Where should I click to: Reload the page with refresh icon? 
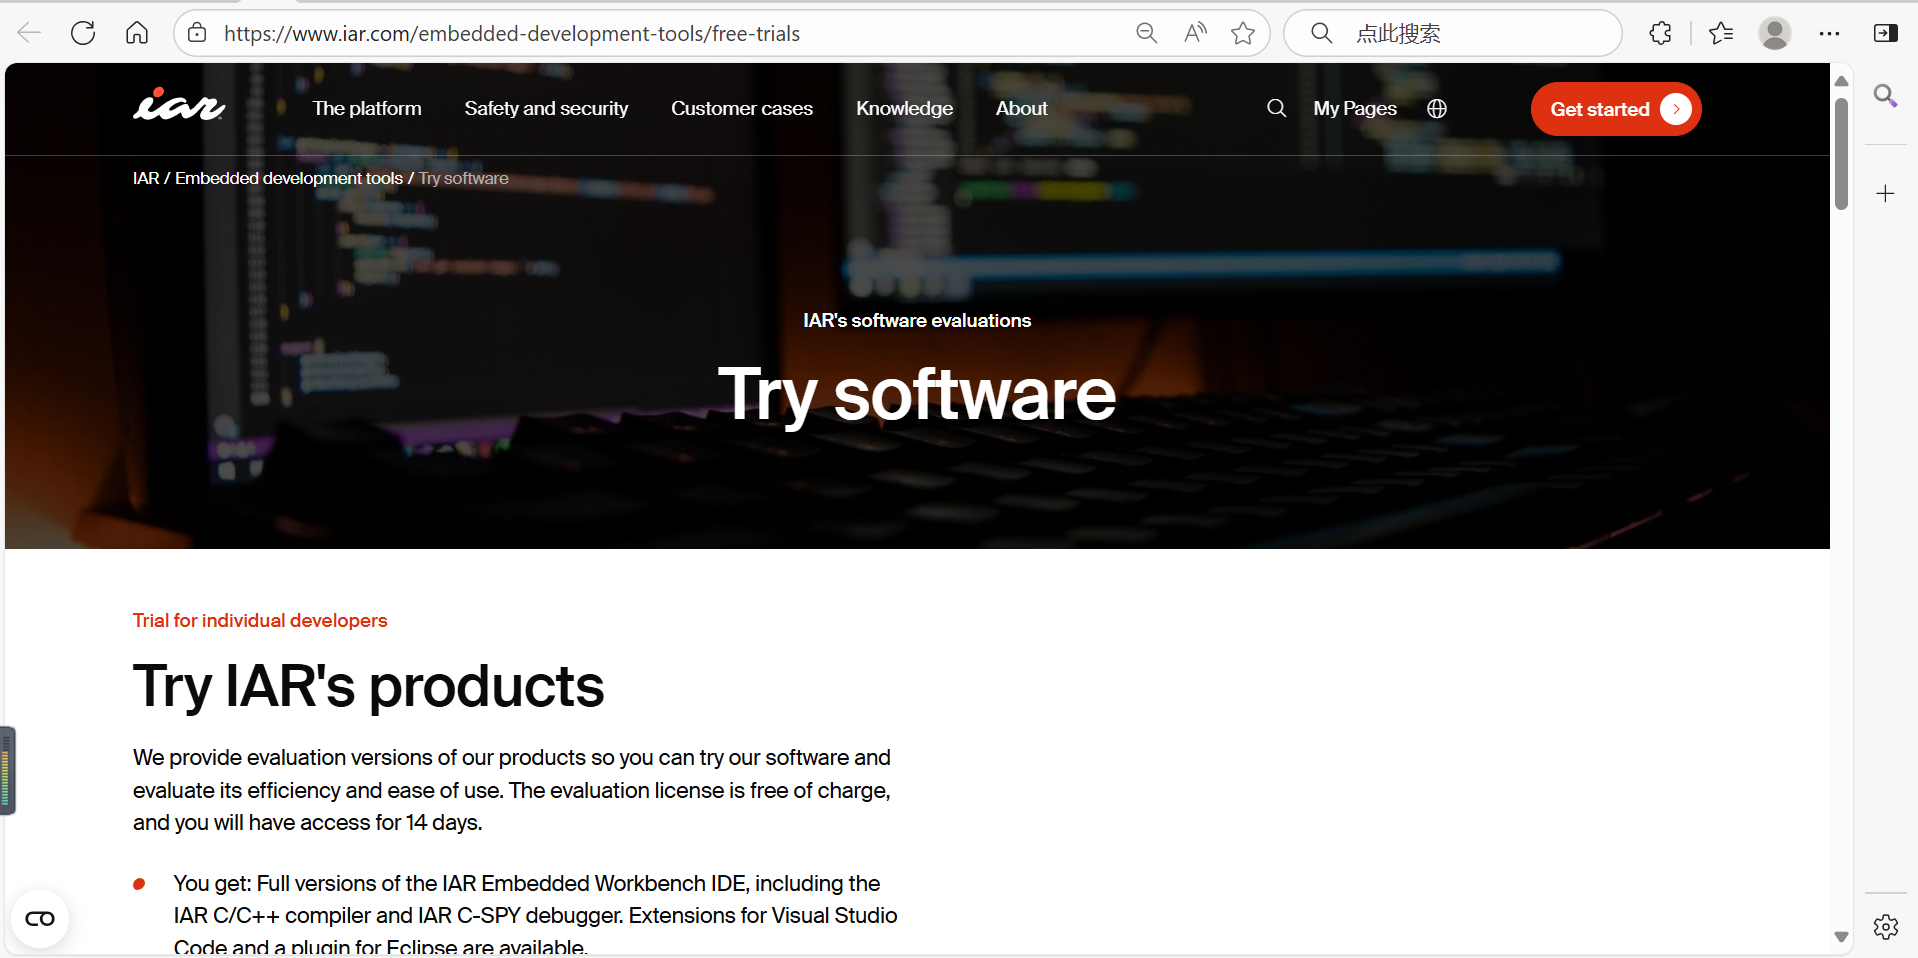coord(83,33)
